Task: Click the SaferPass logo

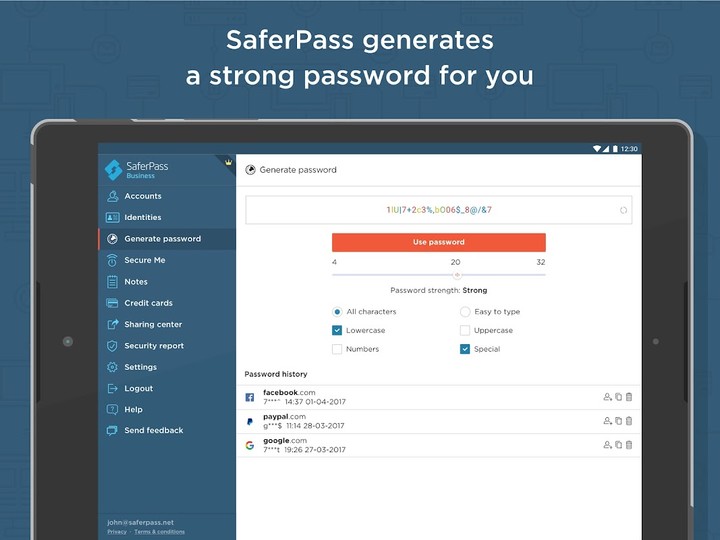Action: (136, 170)
